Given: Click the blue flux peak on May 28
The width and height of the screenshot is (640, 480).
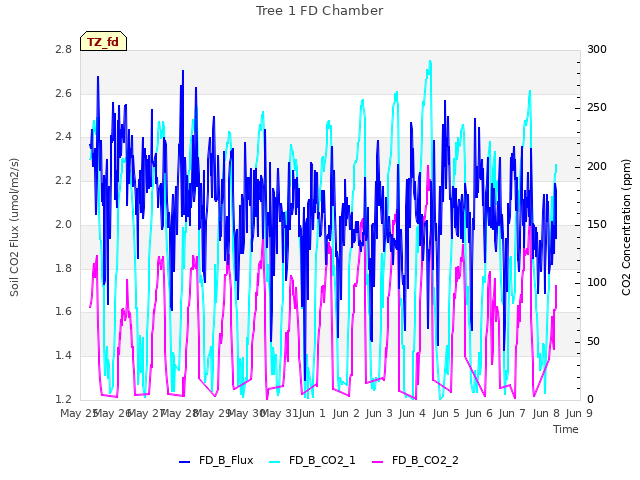Looking at the screenshot, I should tap(183, 72).
